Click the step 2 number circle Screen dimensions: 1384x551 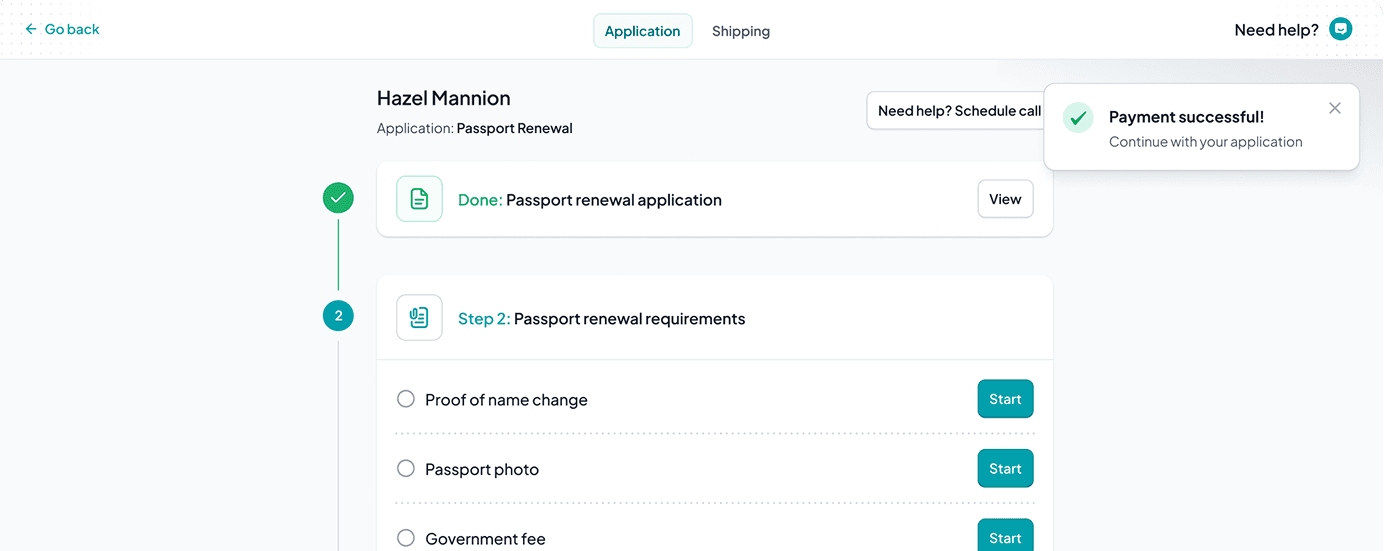338,316
